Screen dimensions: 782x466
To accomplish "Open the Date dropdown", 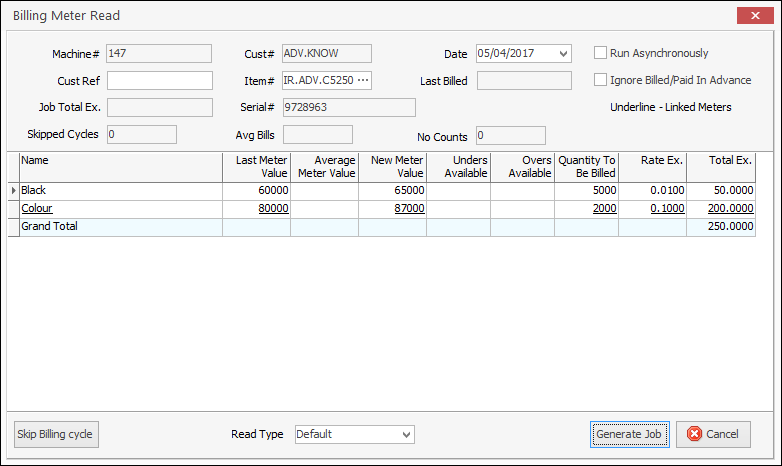I will coord(564,54).
